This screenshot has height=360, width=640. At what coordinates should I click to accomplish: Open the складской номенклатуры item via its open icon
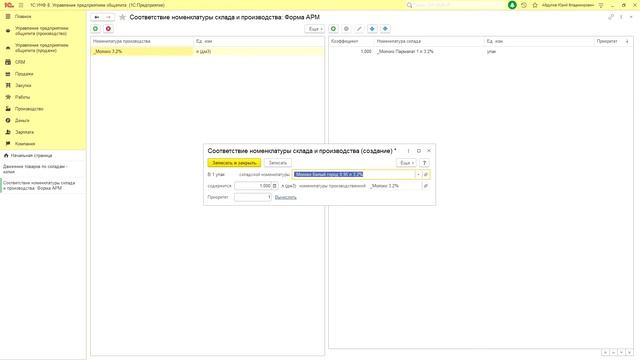point(426,174)
